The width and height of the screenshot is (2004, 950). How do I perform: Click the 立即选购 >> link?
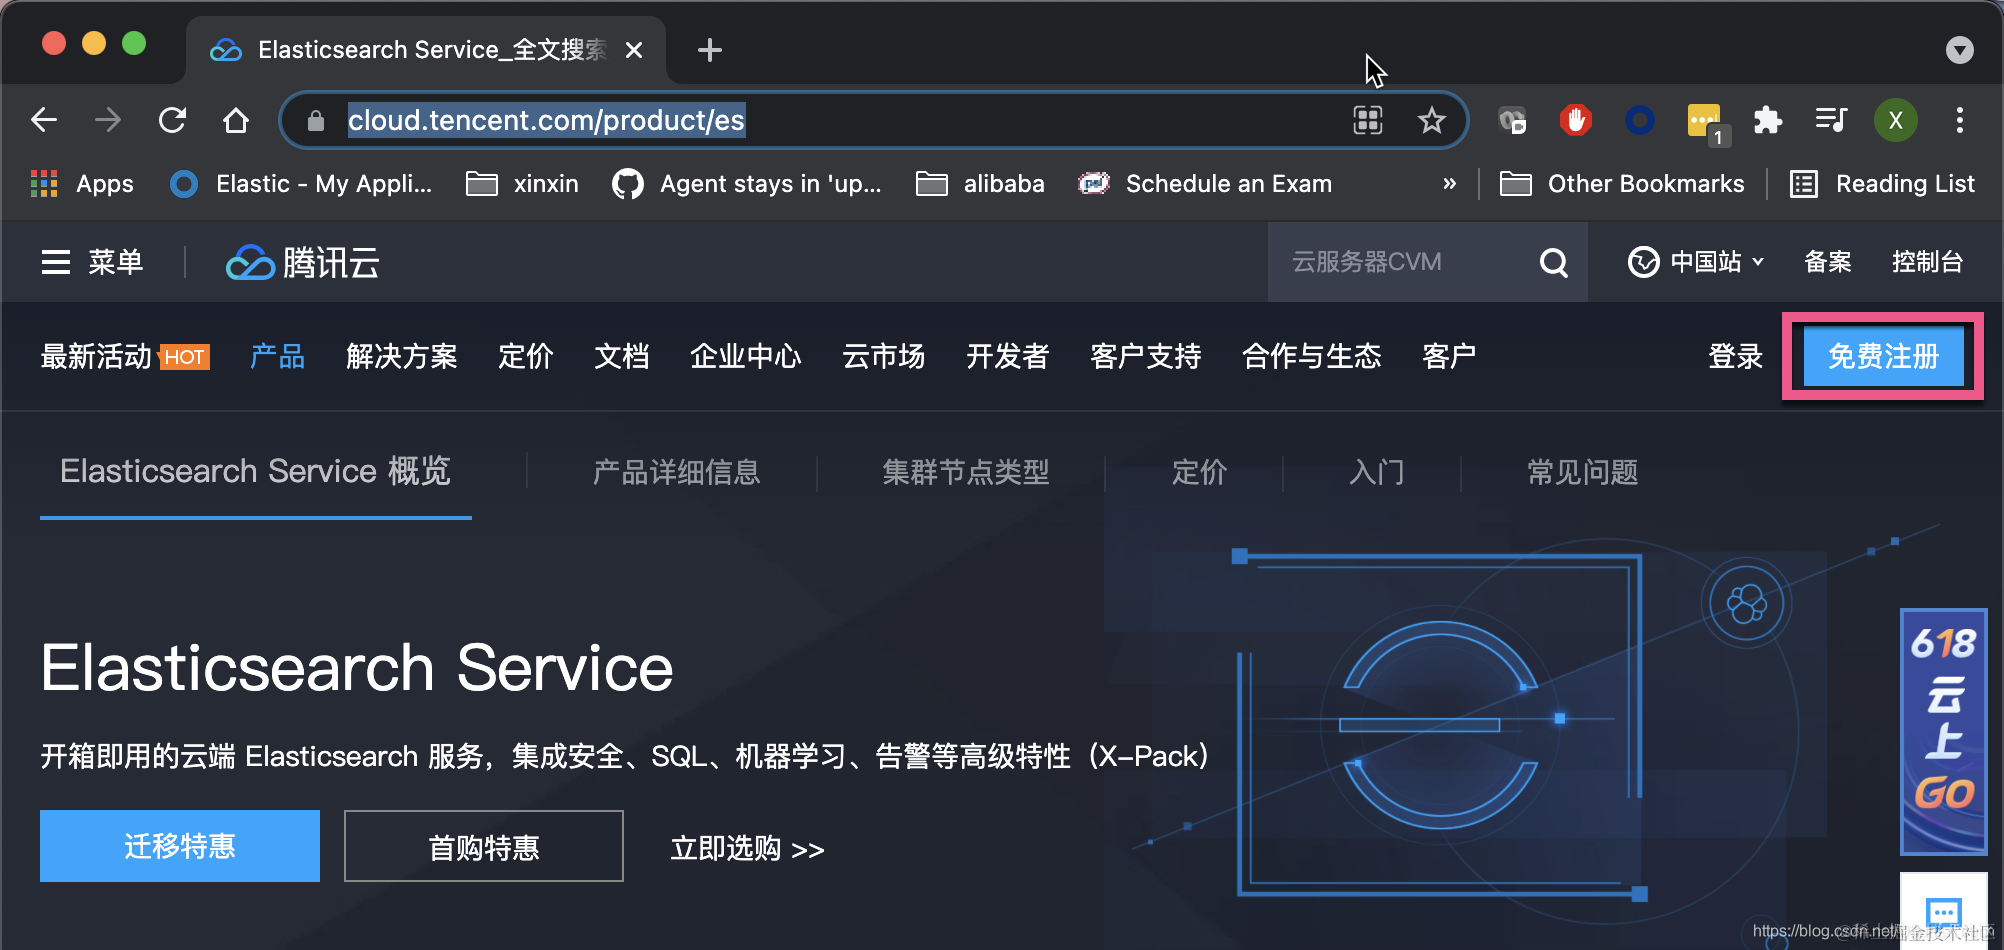coord(747,849)
